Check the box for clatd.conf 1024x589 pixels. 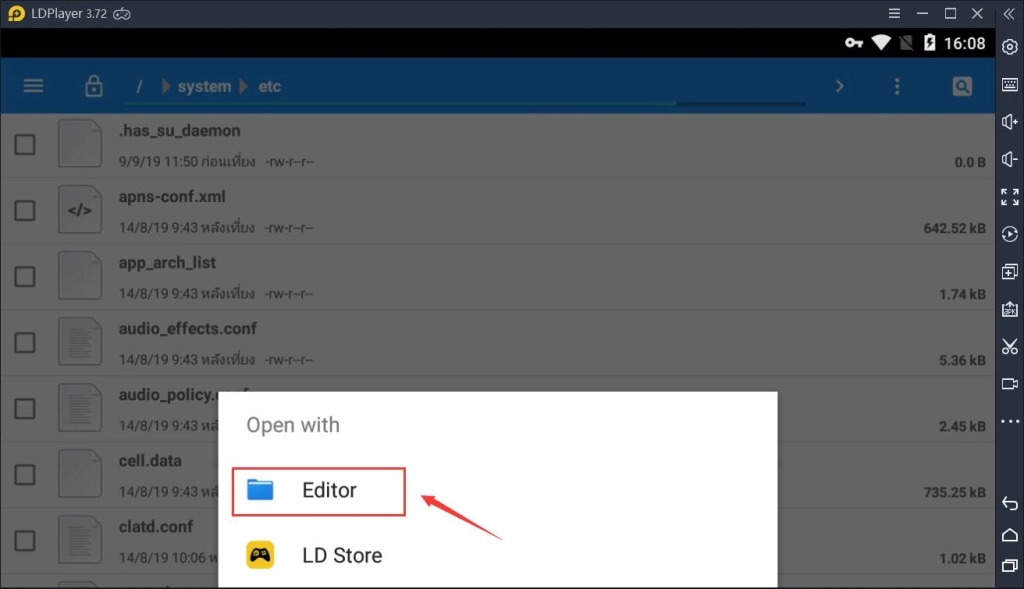click(x=25, y=540)
